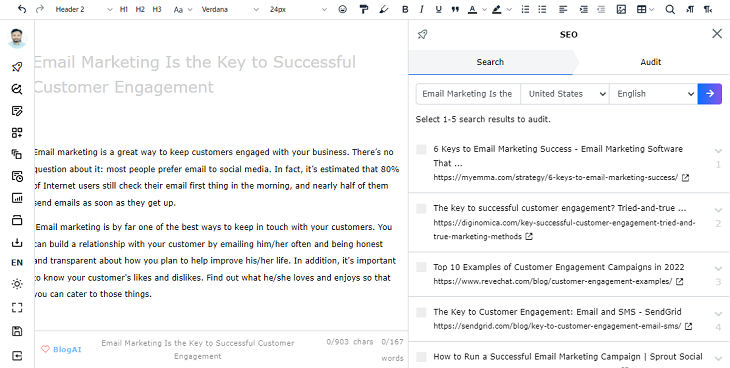The image size is (730, 368).
Task: Select the format painter tool
Action: [364, 9]
